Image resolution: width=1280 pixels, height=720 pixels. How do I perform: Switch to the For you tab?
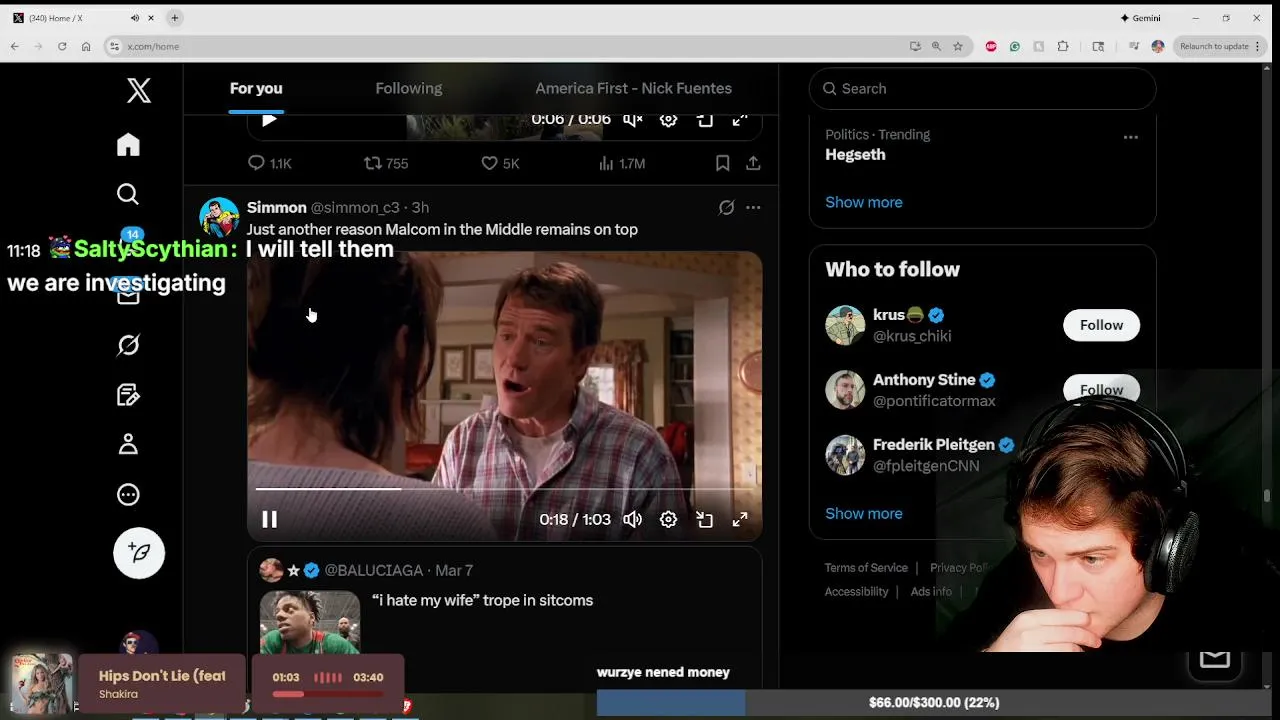click(x=256, y=88)
